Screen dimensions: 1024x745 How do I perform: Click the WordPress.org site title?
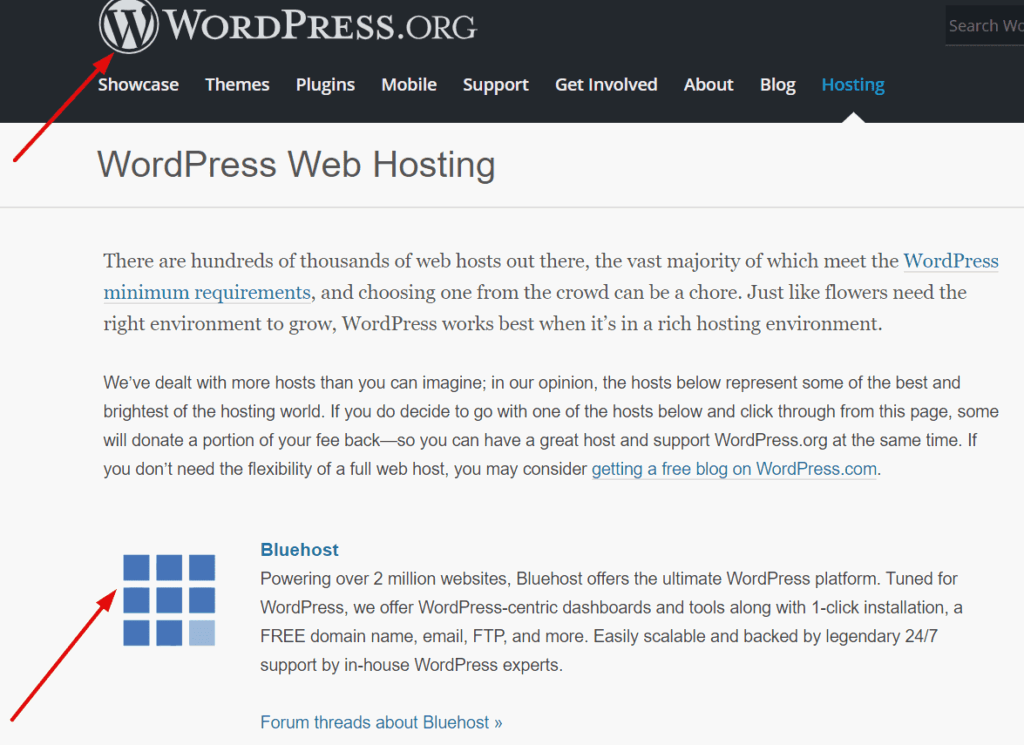[x=320, y=25]
